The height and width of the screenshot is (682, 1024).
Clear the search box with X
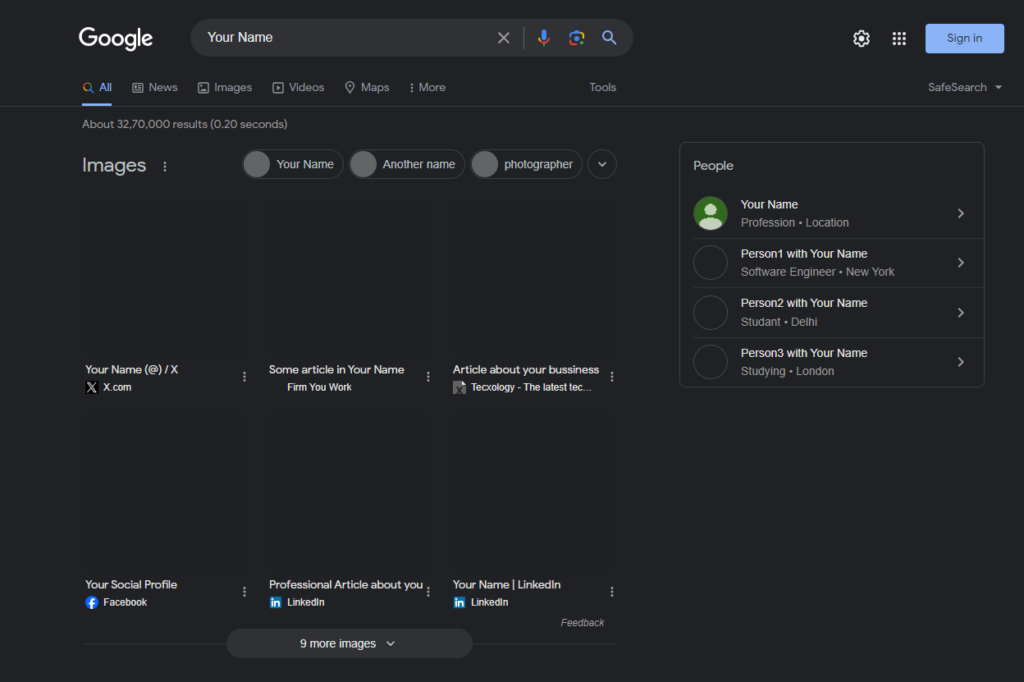pos(504,38)
